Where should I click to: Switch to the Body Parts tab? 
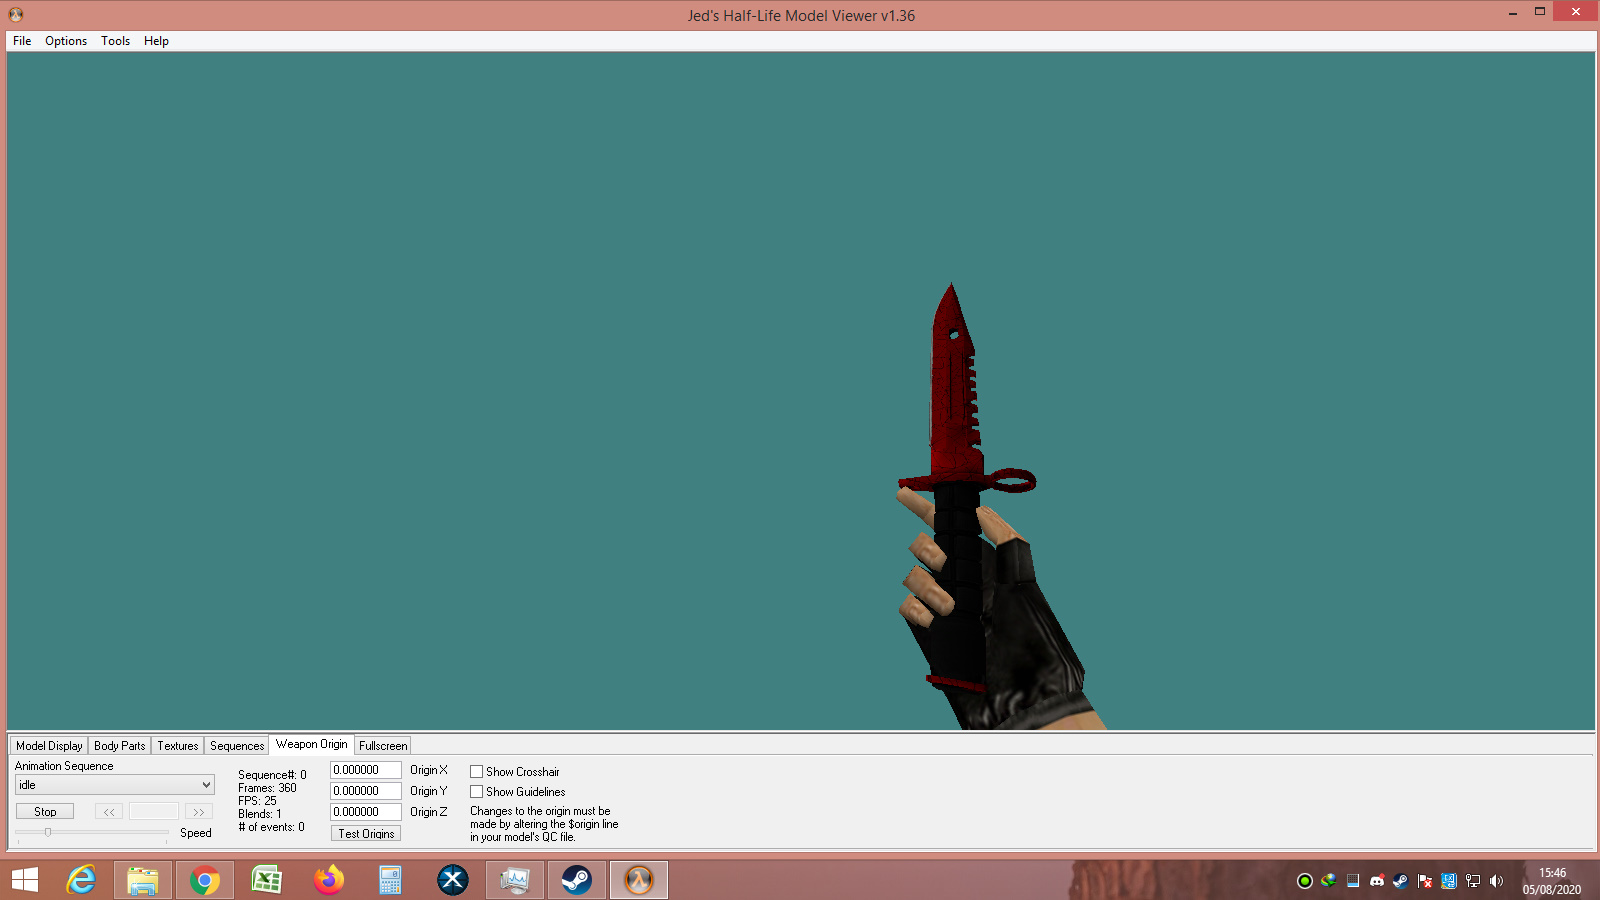click(120, 746)
